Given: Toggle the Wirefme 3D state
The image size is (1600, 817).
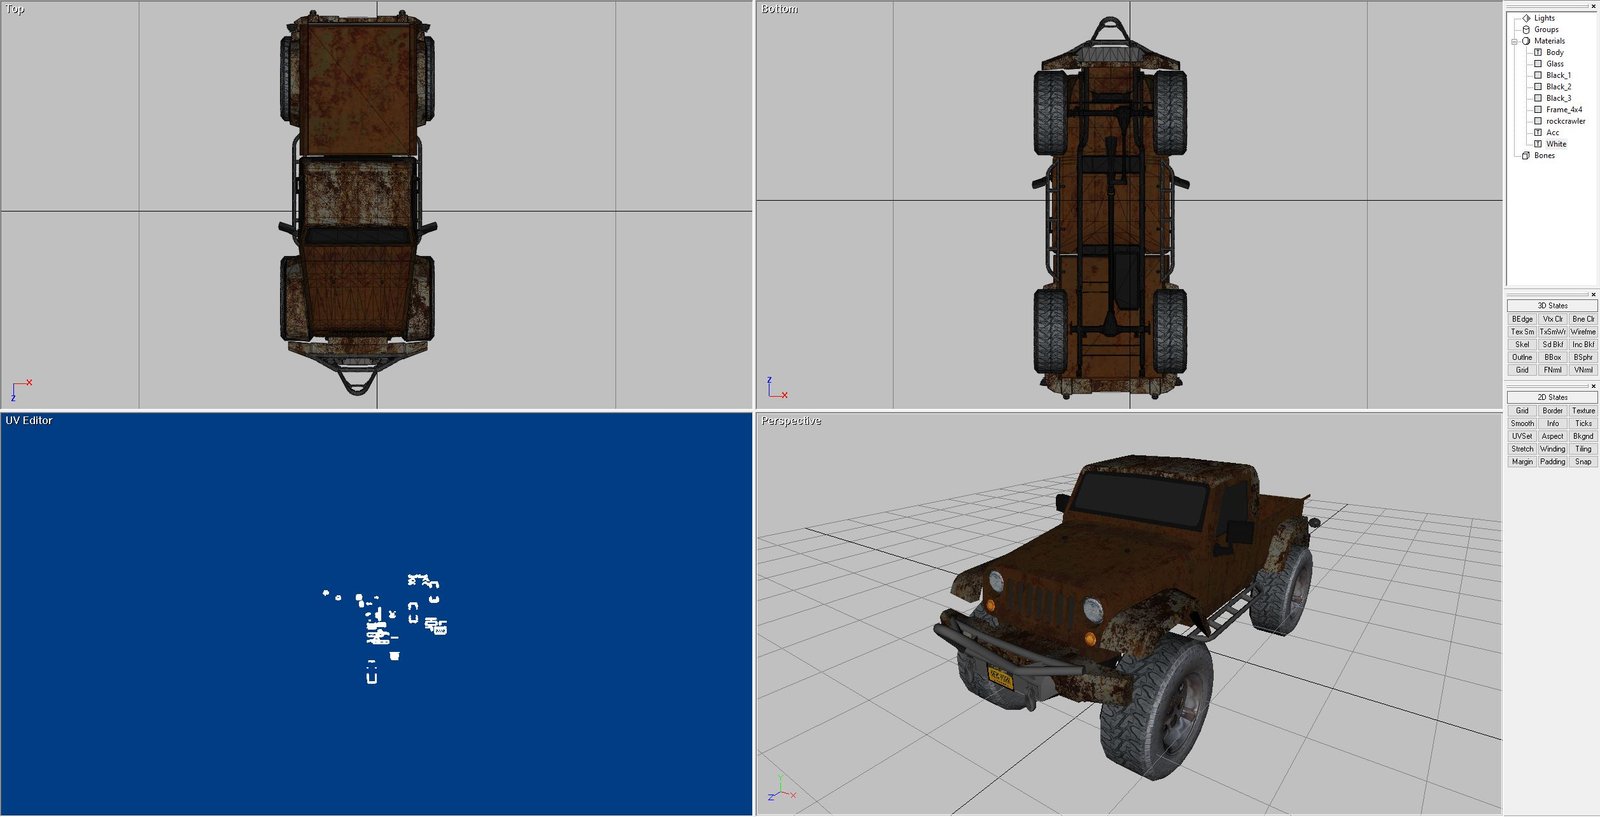Looking at the screenshot, I should 1583,332.
